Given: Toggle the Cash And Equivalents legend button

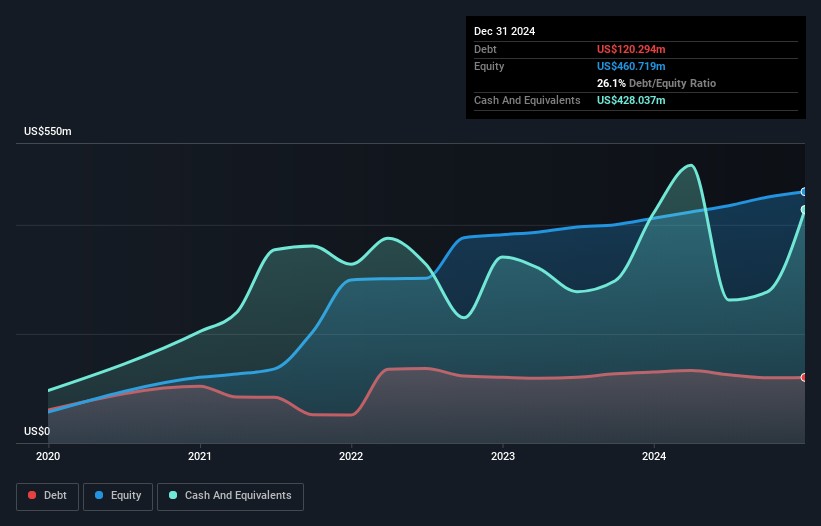Looking at the screenshot, I should coord(230,496).
